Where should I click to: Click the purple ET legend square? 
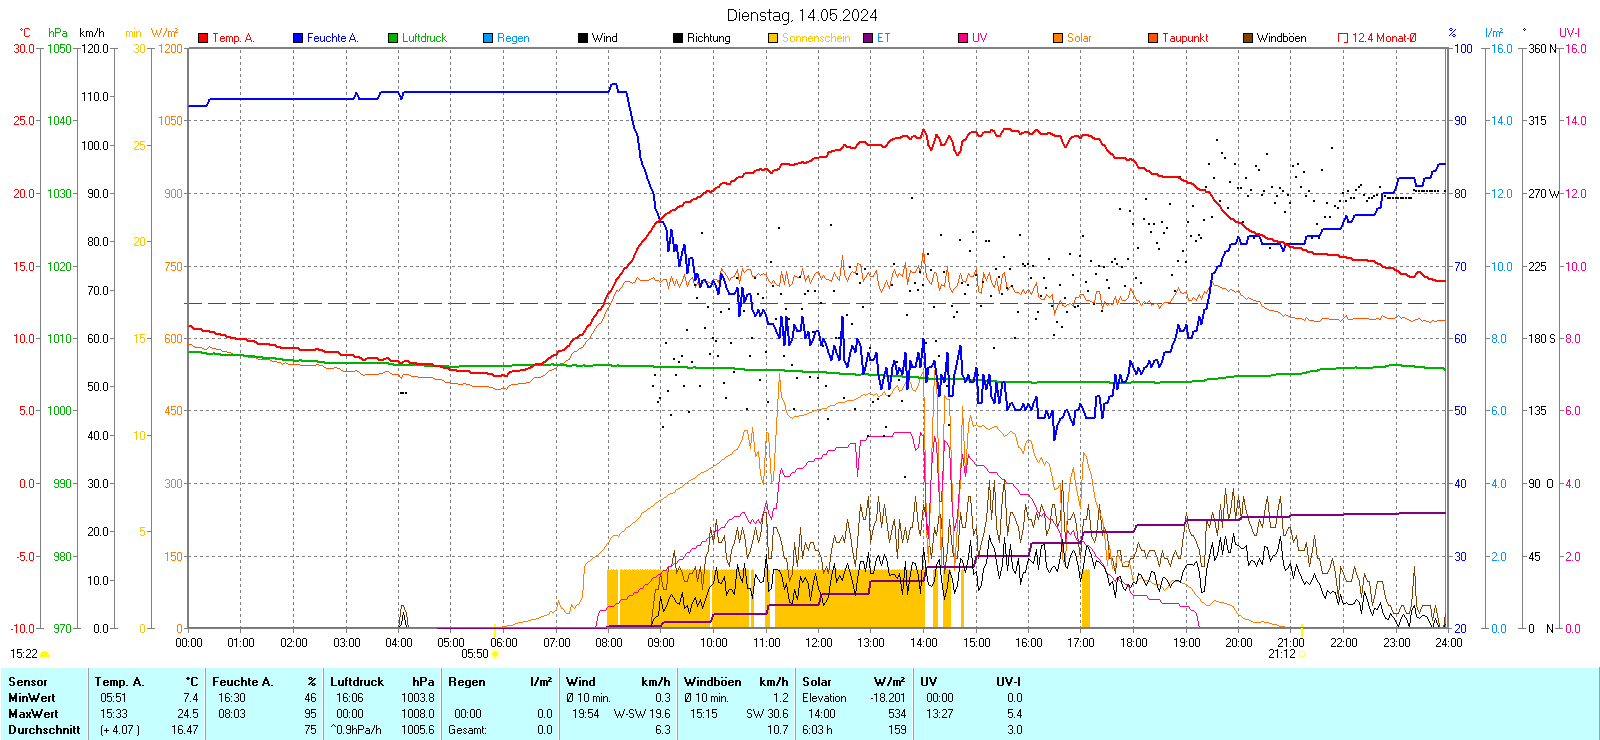(x=868, y=38)
